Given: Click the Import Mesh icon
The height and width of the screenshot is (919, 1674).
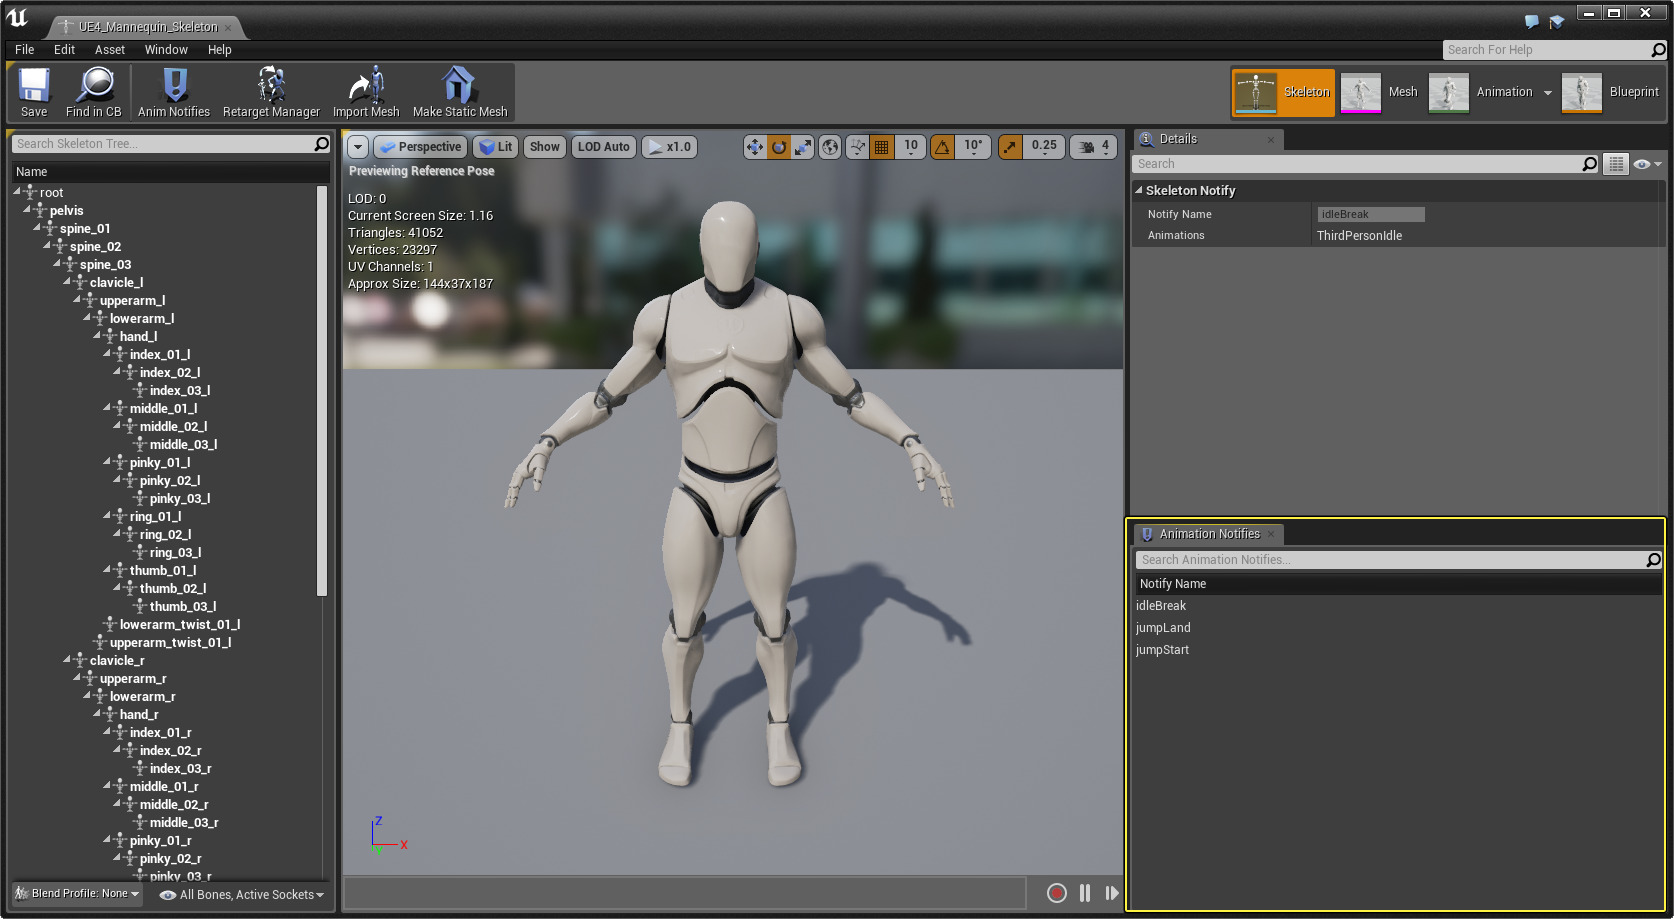Looking at the screenshot, I should click(x=366, y=92).
